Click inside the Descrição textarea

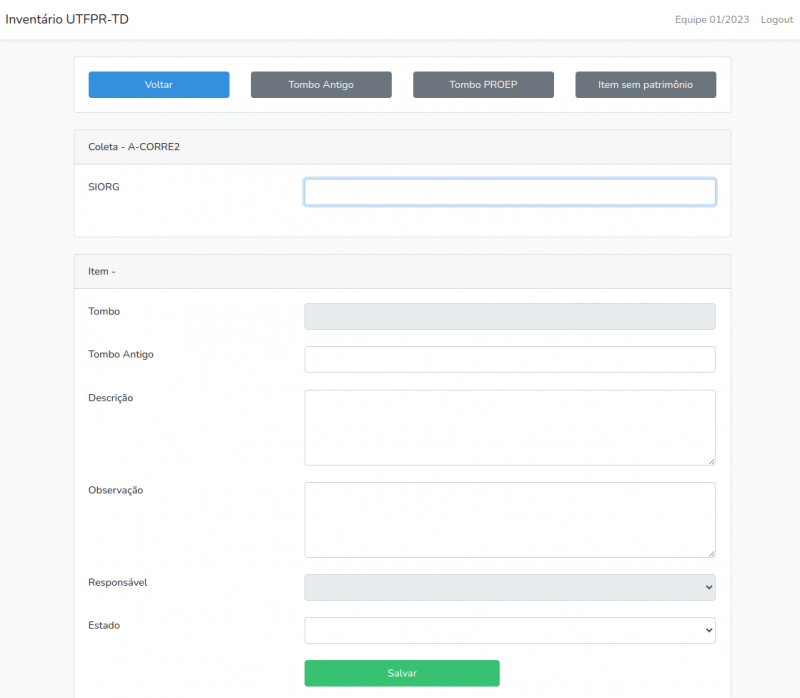tap(510, 428)
